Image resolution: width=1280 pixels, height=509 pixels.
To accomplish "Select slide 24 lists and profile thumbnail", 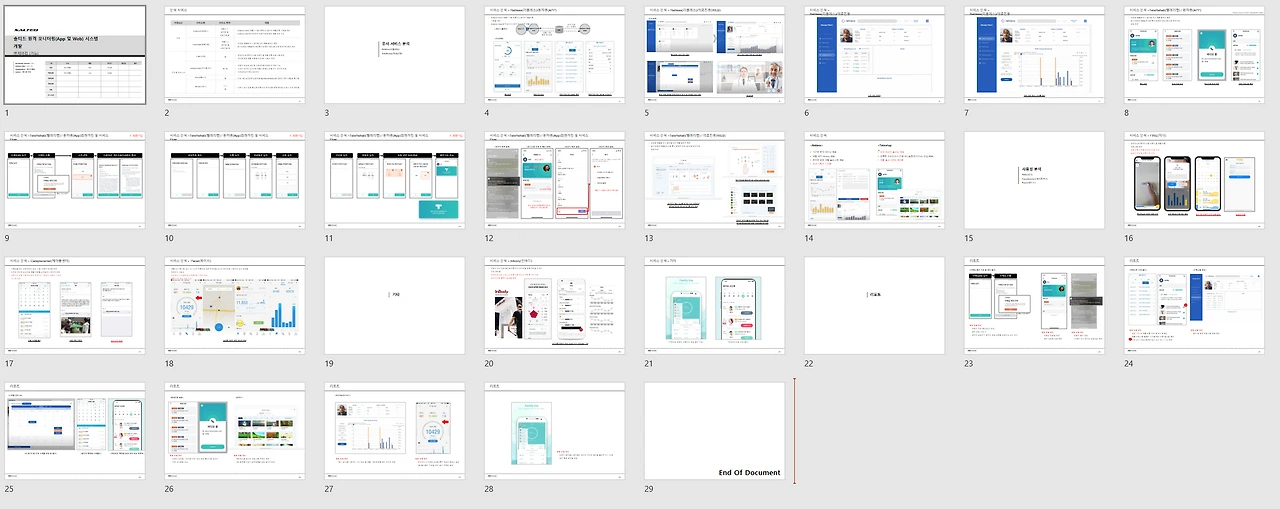I will pyautogui.click(x=1194, y=305).
